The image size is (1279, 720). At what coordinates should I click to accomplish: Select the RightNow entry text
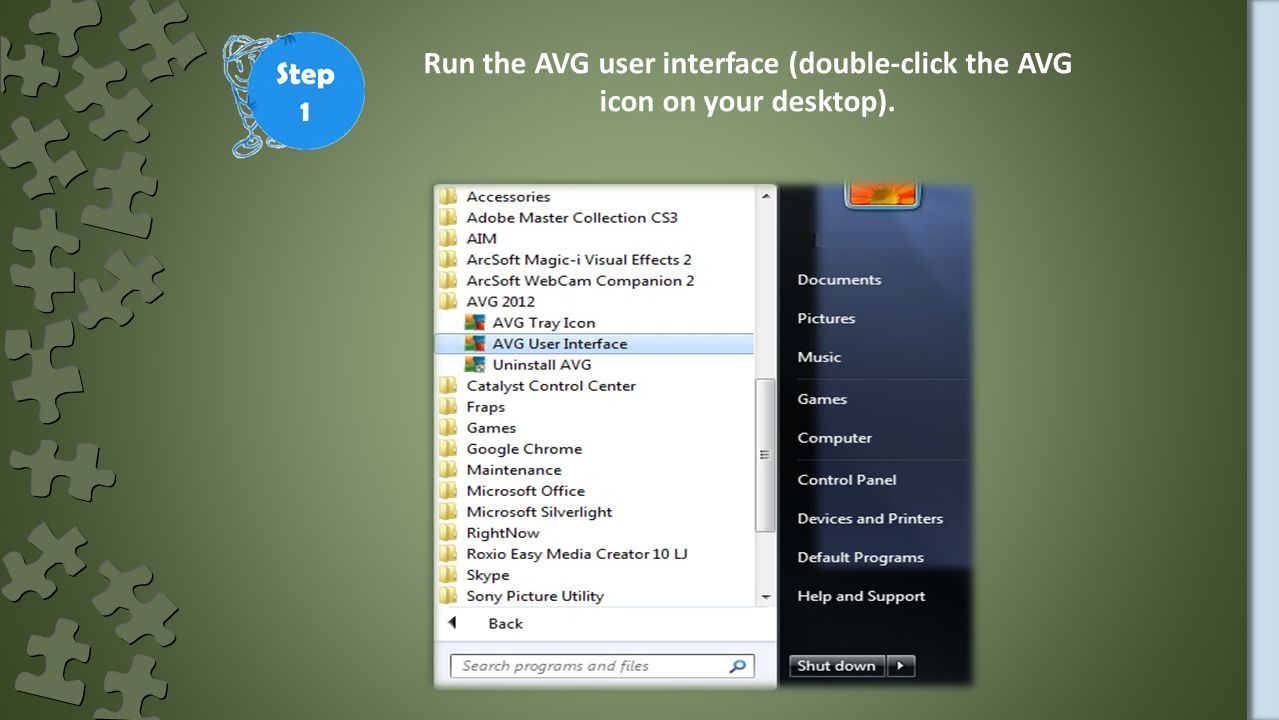[503, 533]
